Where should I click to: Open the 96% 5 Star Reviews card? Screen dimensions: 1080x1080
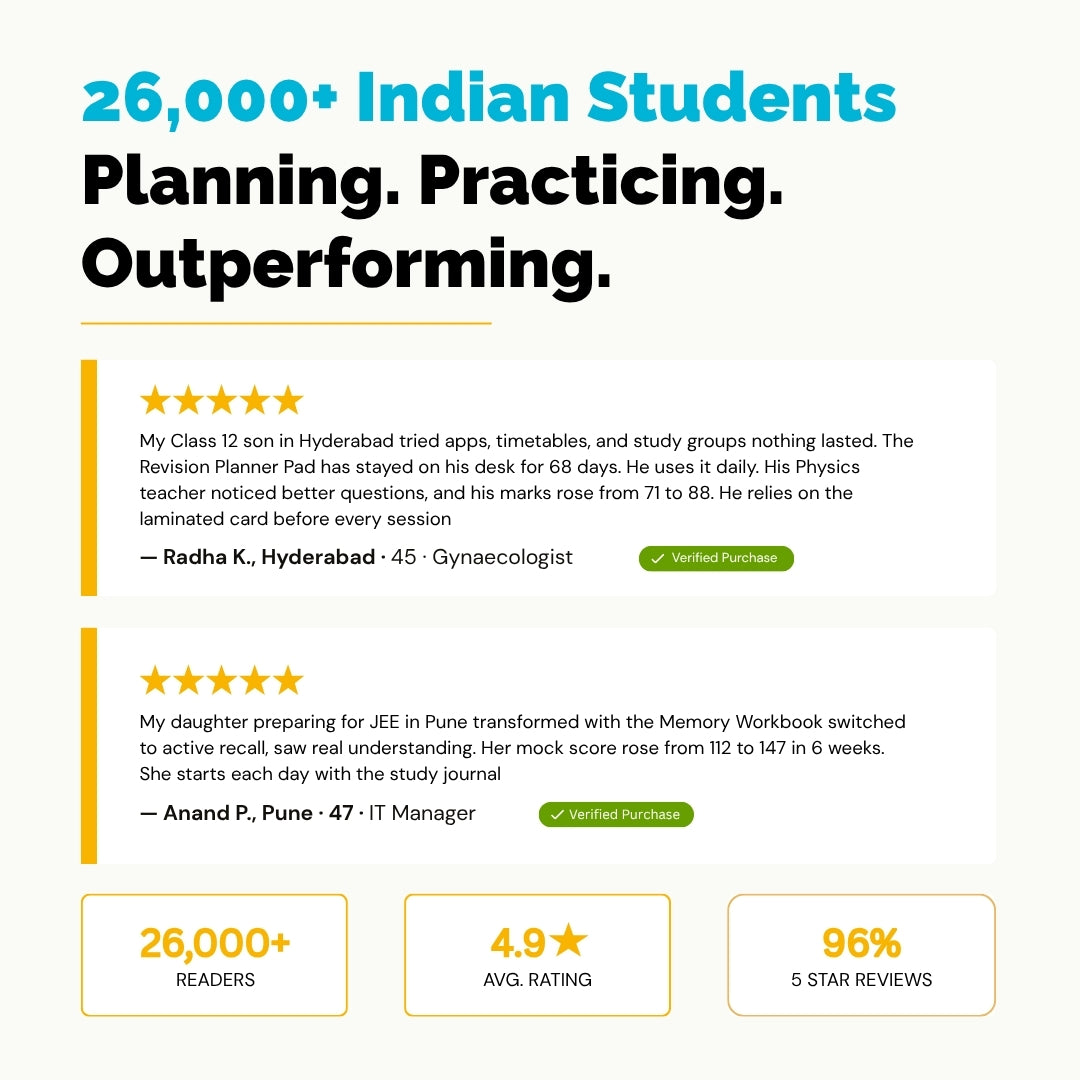pyautogui.click(x=861, y=955)
